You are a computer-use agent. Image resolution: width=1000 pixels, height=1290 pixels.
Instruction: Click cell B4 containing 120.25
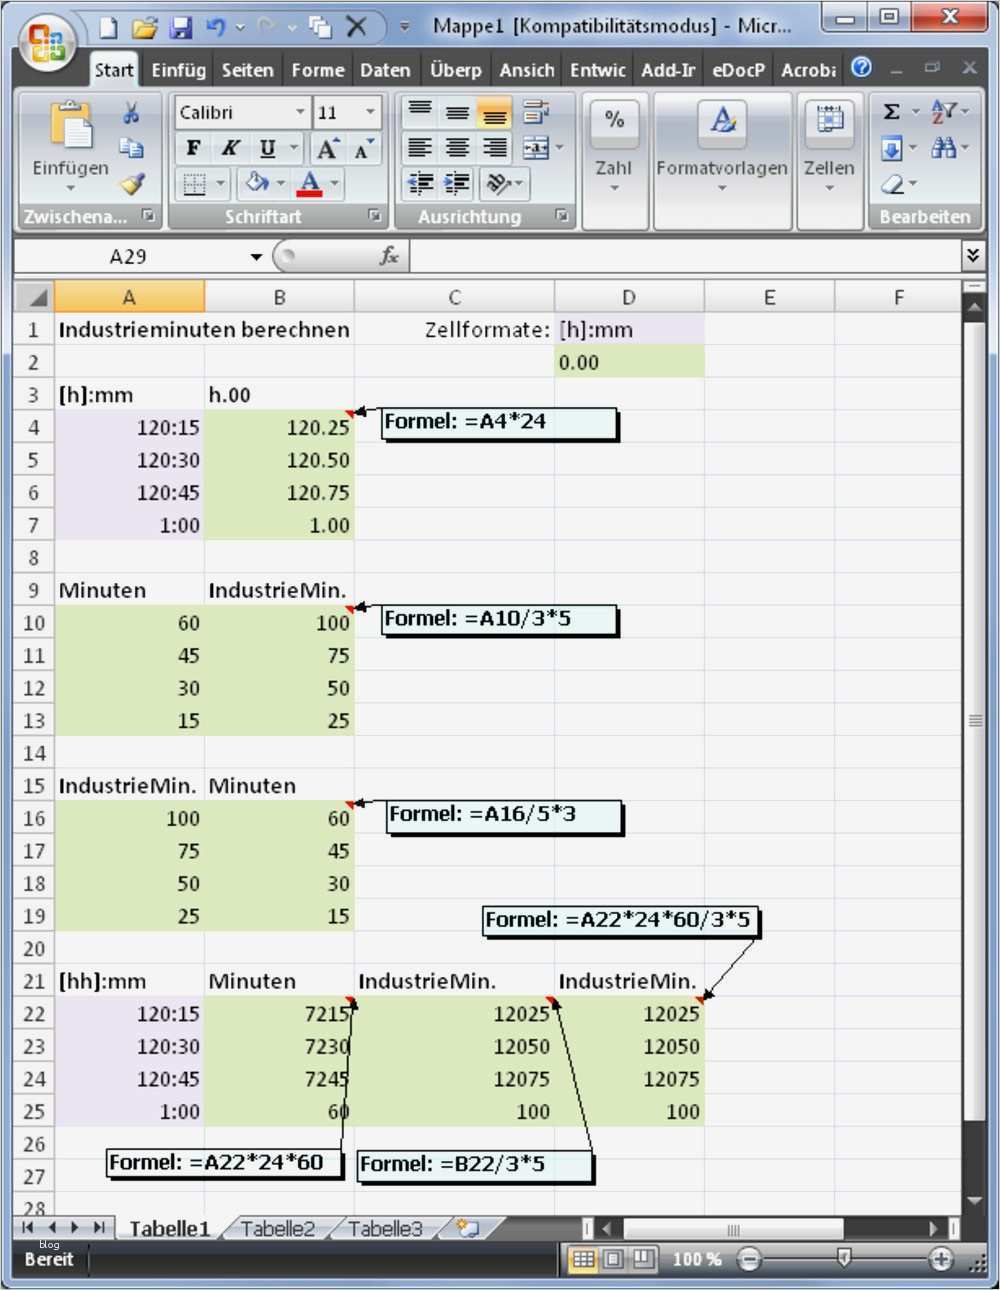tap(279, 427)
